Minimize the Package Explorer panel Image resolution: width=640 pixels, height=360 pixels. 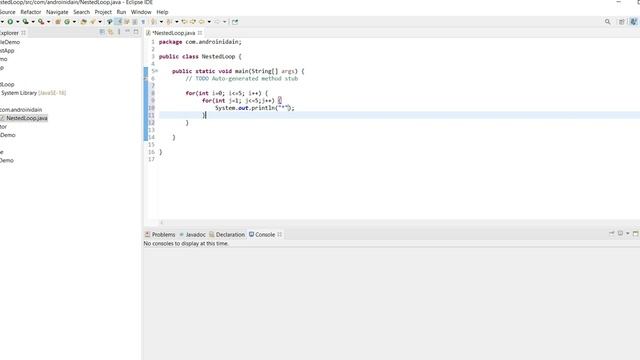click(127, 32)
